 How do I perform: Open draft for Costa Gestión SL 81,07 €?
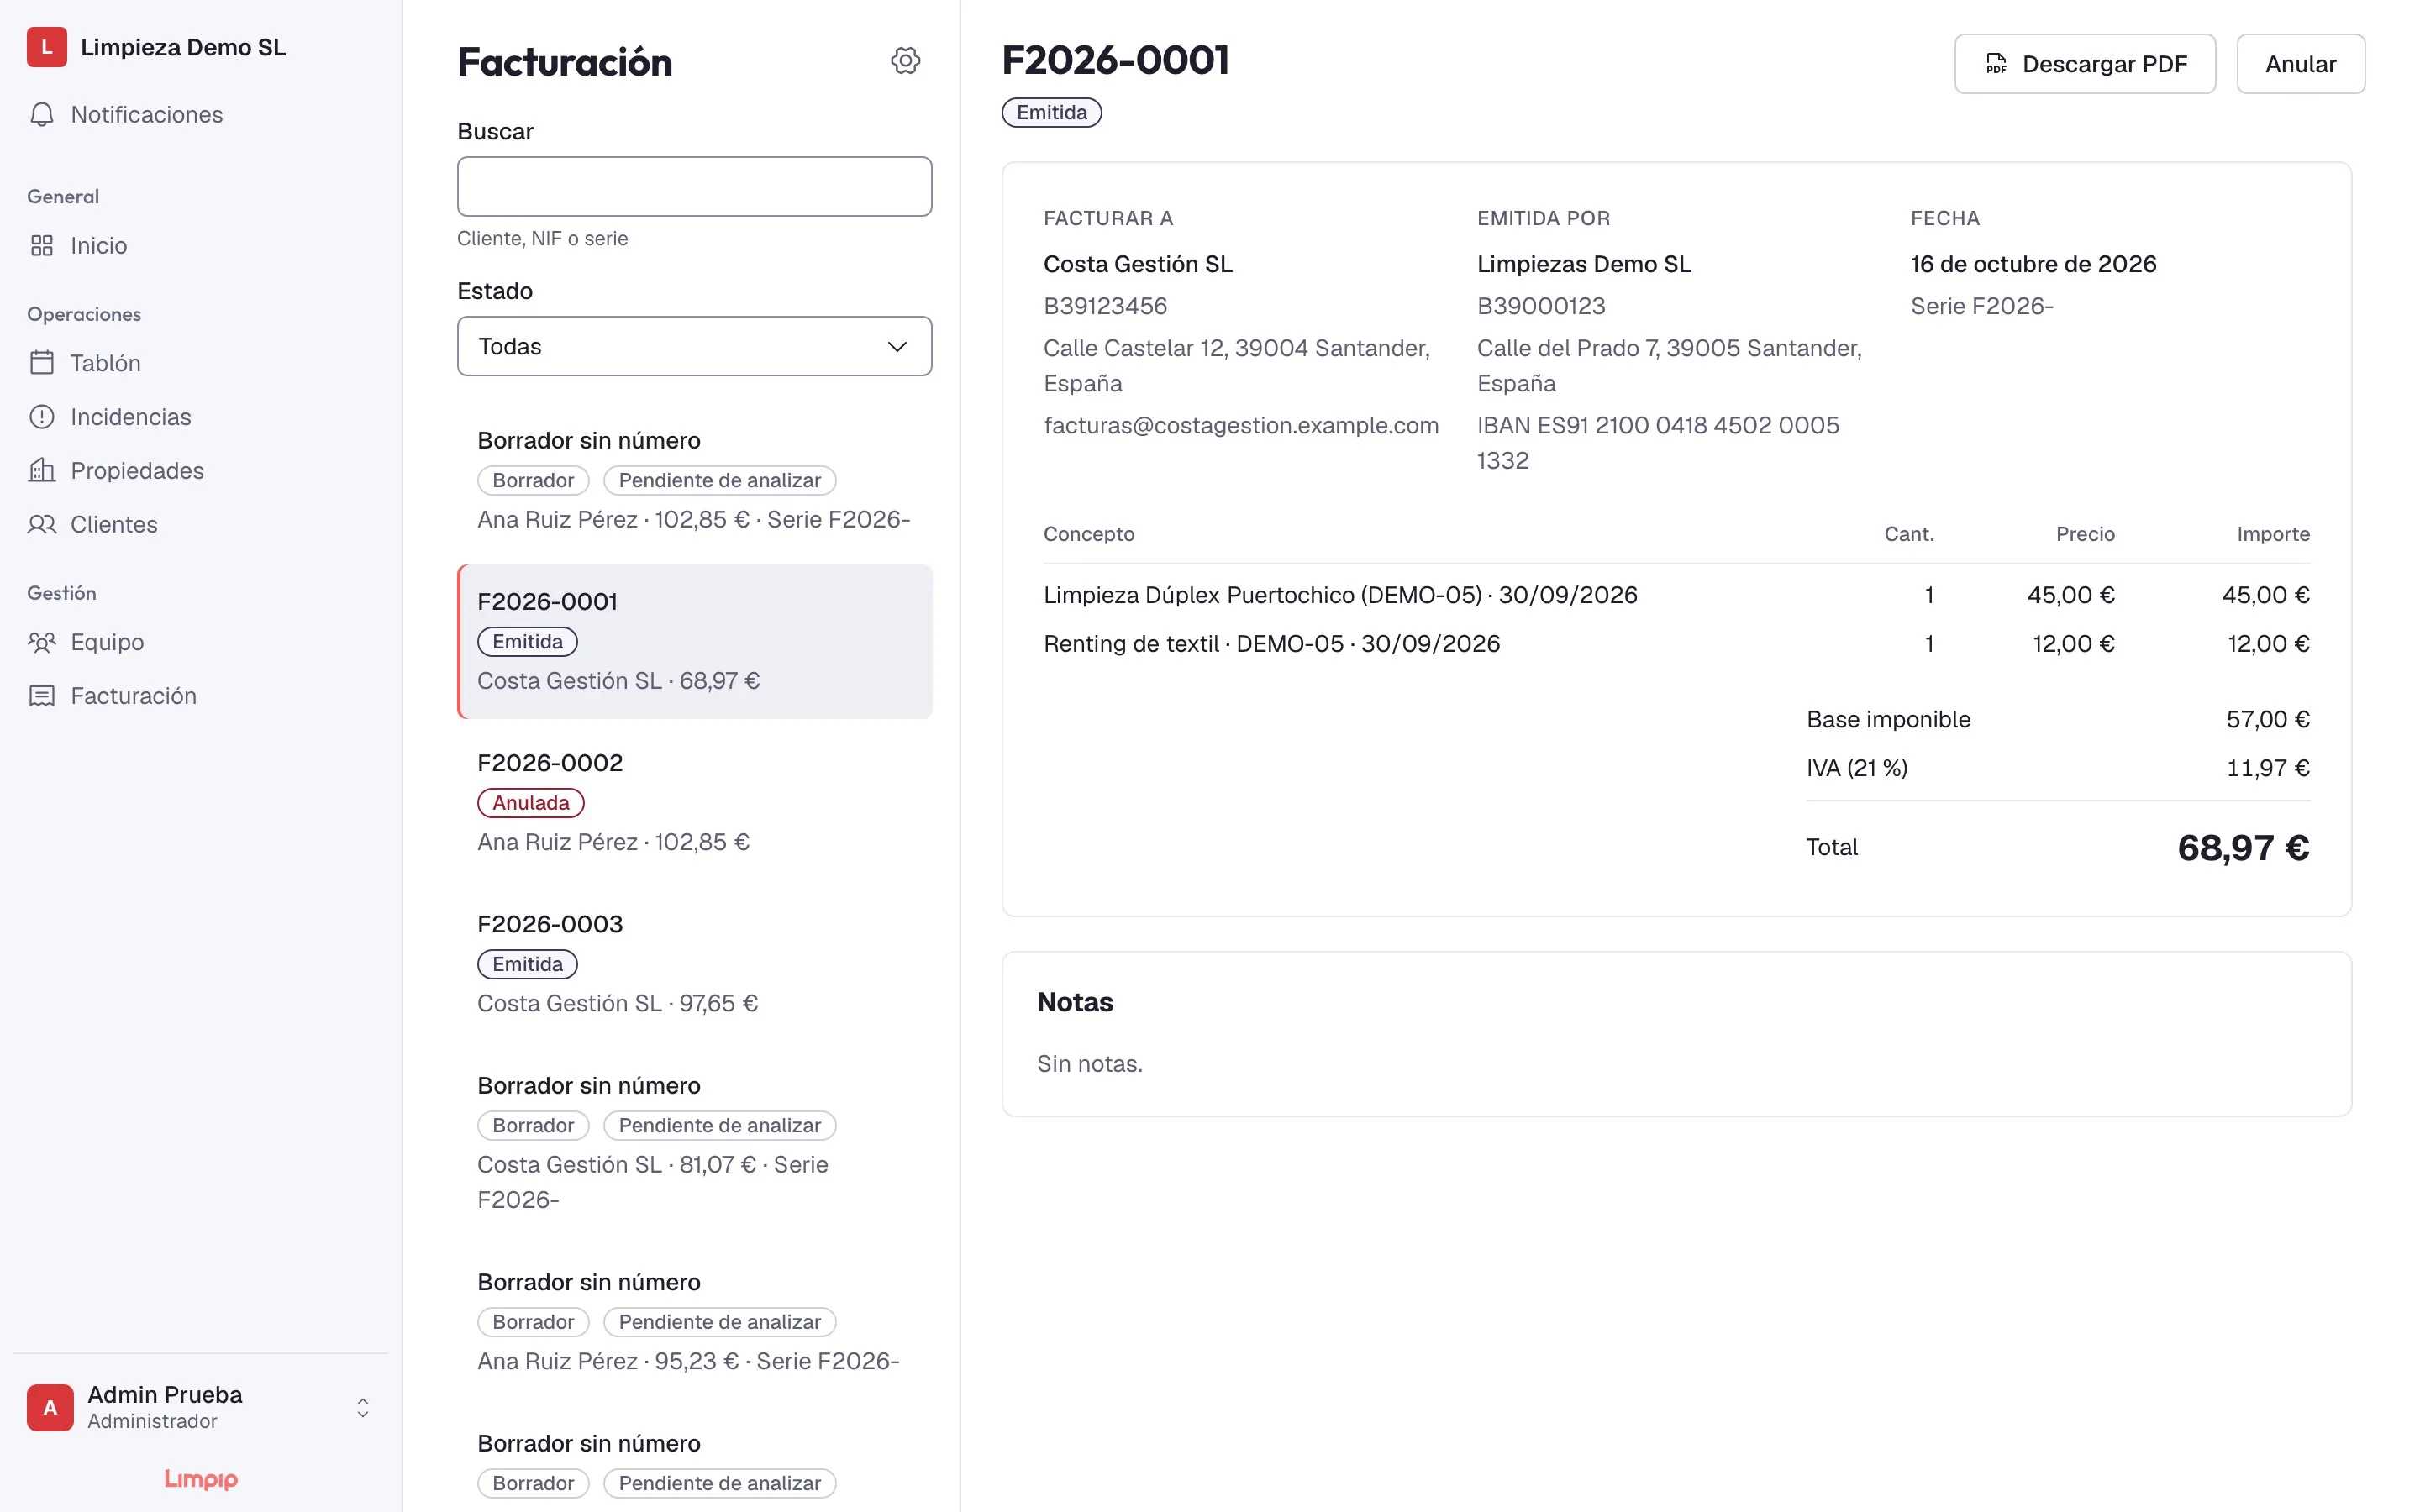tap(694, 1142)
